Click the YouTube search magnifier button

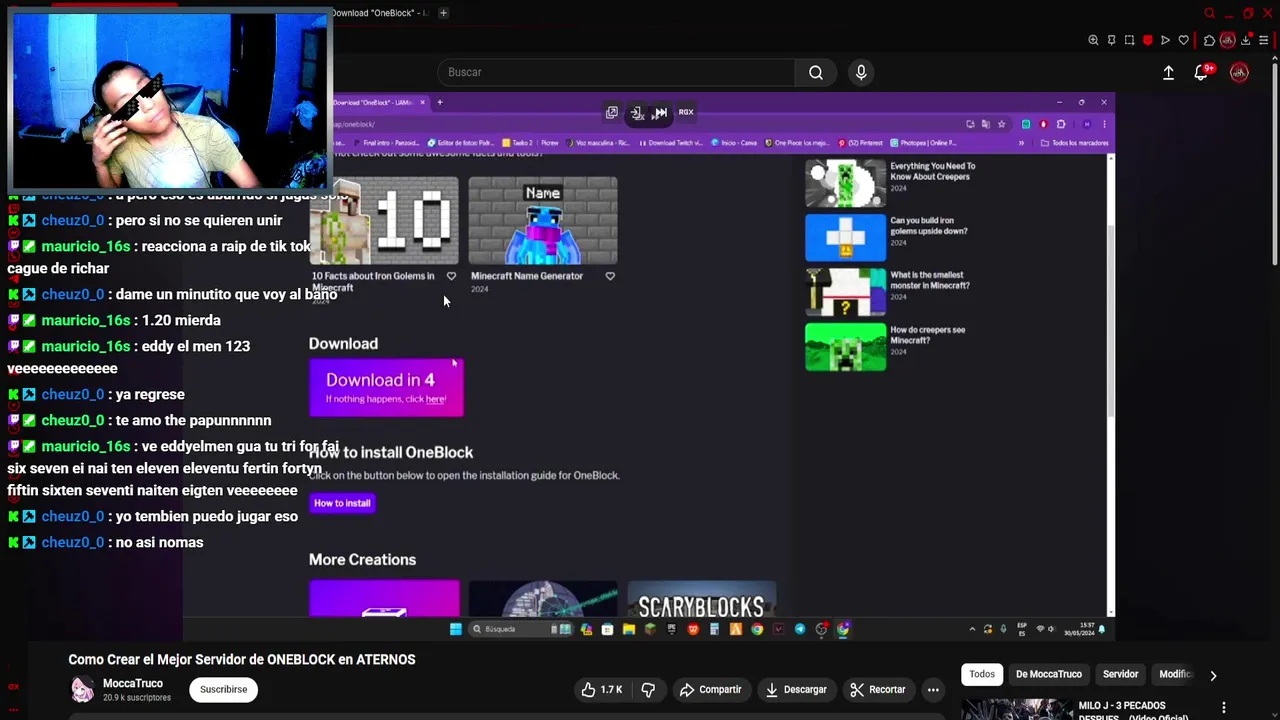point(816,72)
